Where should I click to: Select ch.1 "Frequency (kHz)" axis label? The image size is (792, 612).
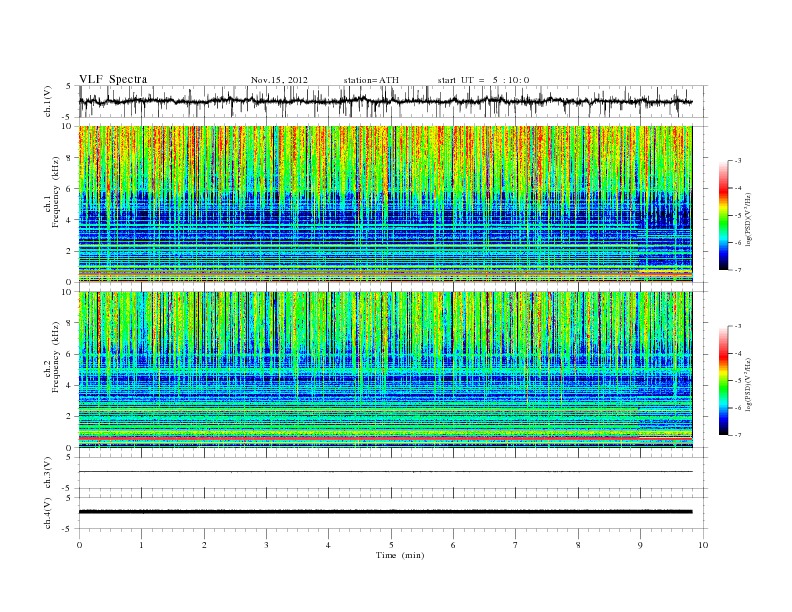(56, 192)
